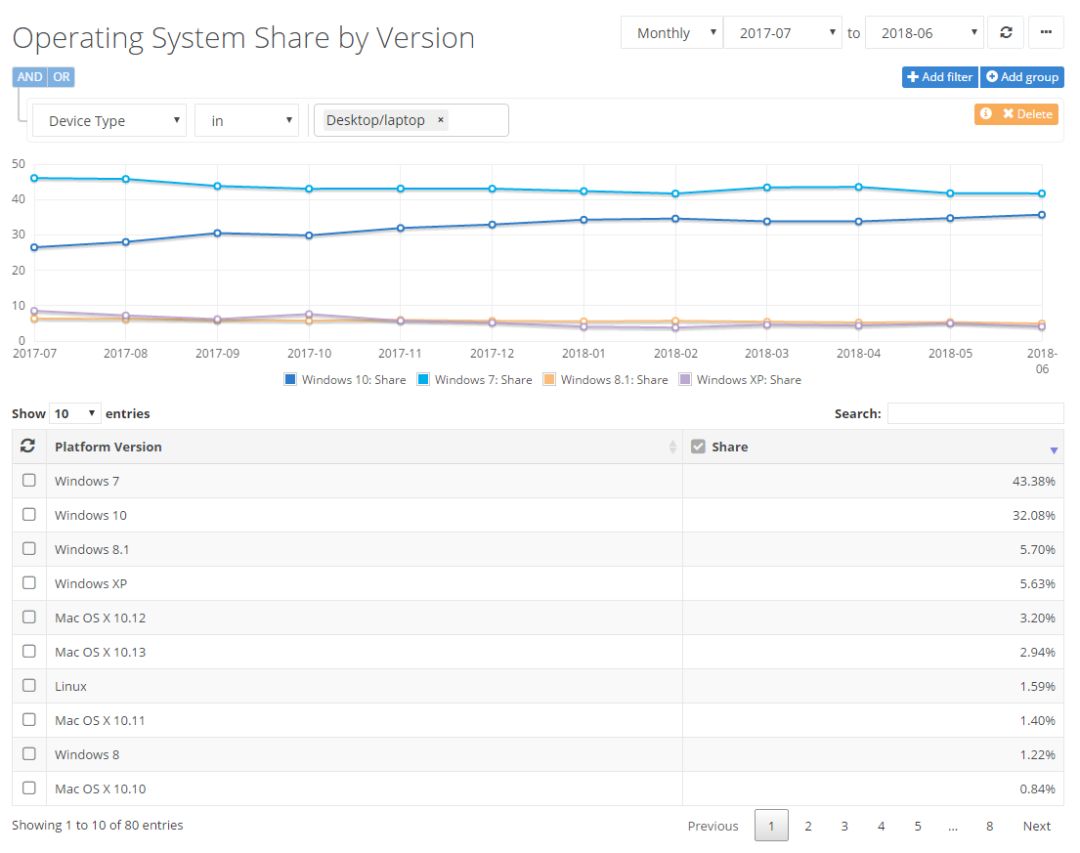
Task: Toggle the Windows XP legend swatch
Action: click(685, 379)
